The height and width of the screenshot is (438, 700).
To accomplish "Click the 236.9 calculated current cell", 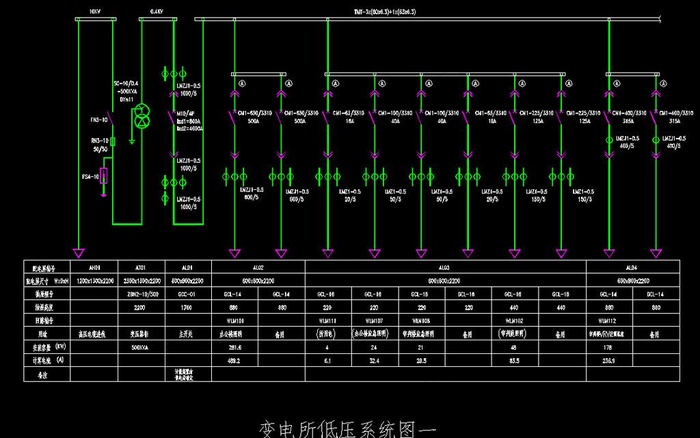I will pos(609,360).
